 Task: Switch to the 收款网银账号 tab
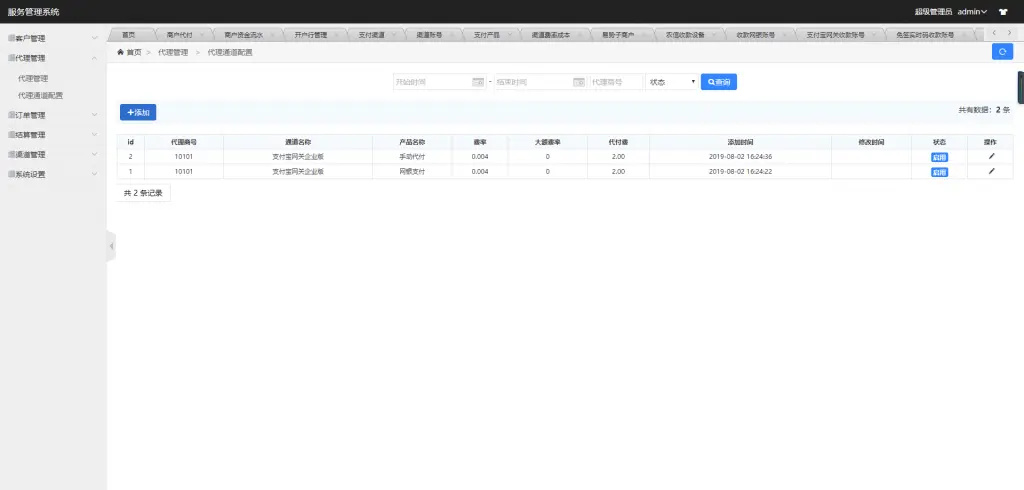756,35
